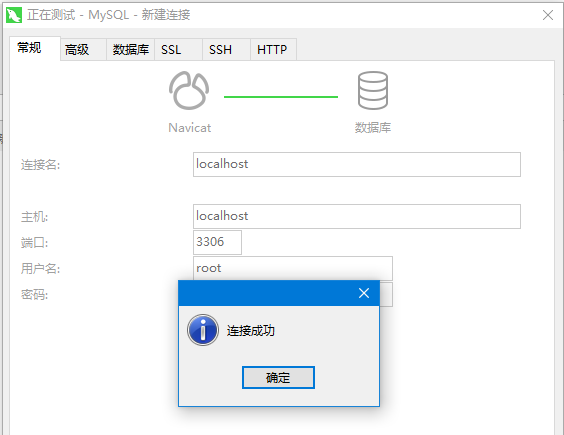Click the 密码 password field
This screenshot has width=564, height=435.
(x=386, y=294)
